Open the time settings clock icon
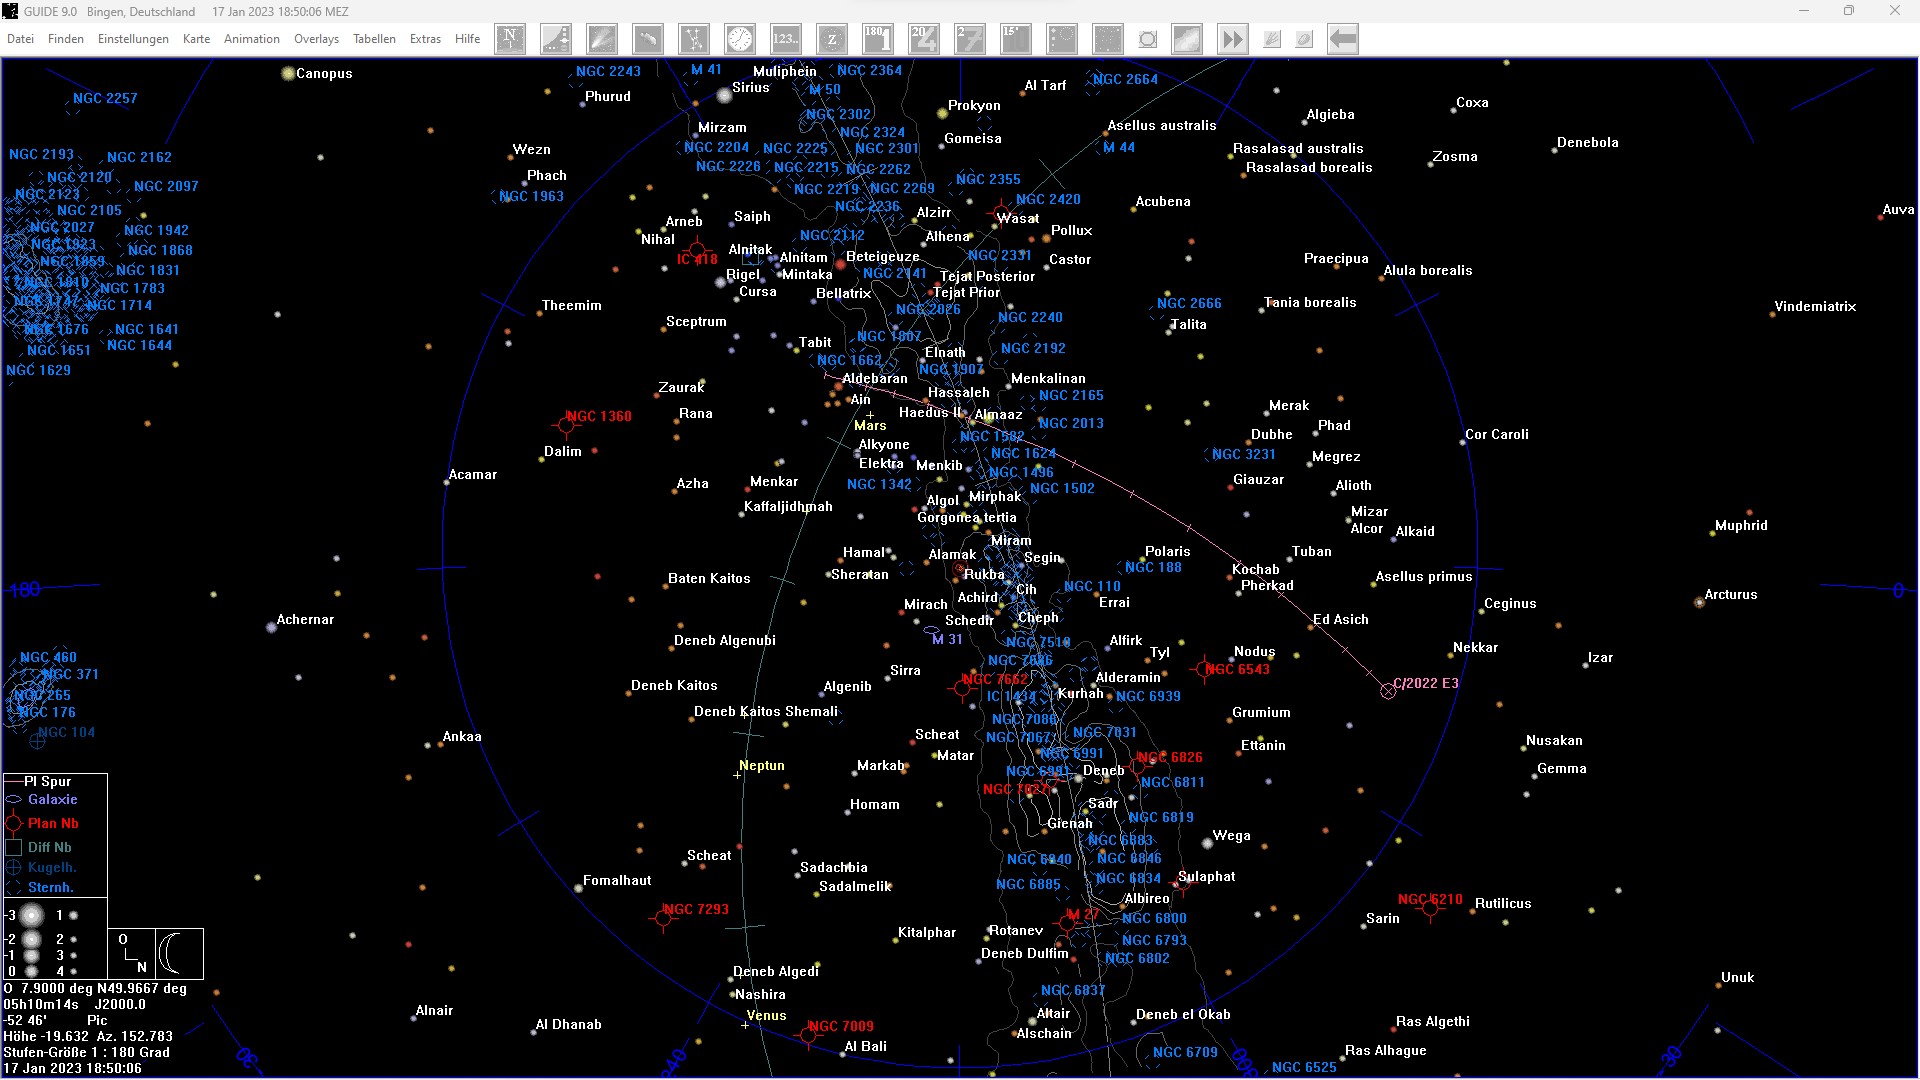Viewport: 1920px width, 1080px height. pos(740,39)
